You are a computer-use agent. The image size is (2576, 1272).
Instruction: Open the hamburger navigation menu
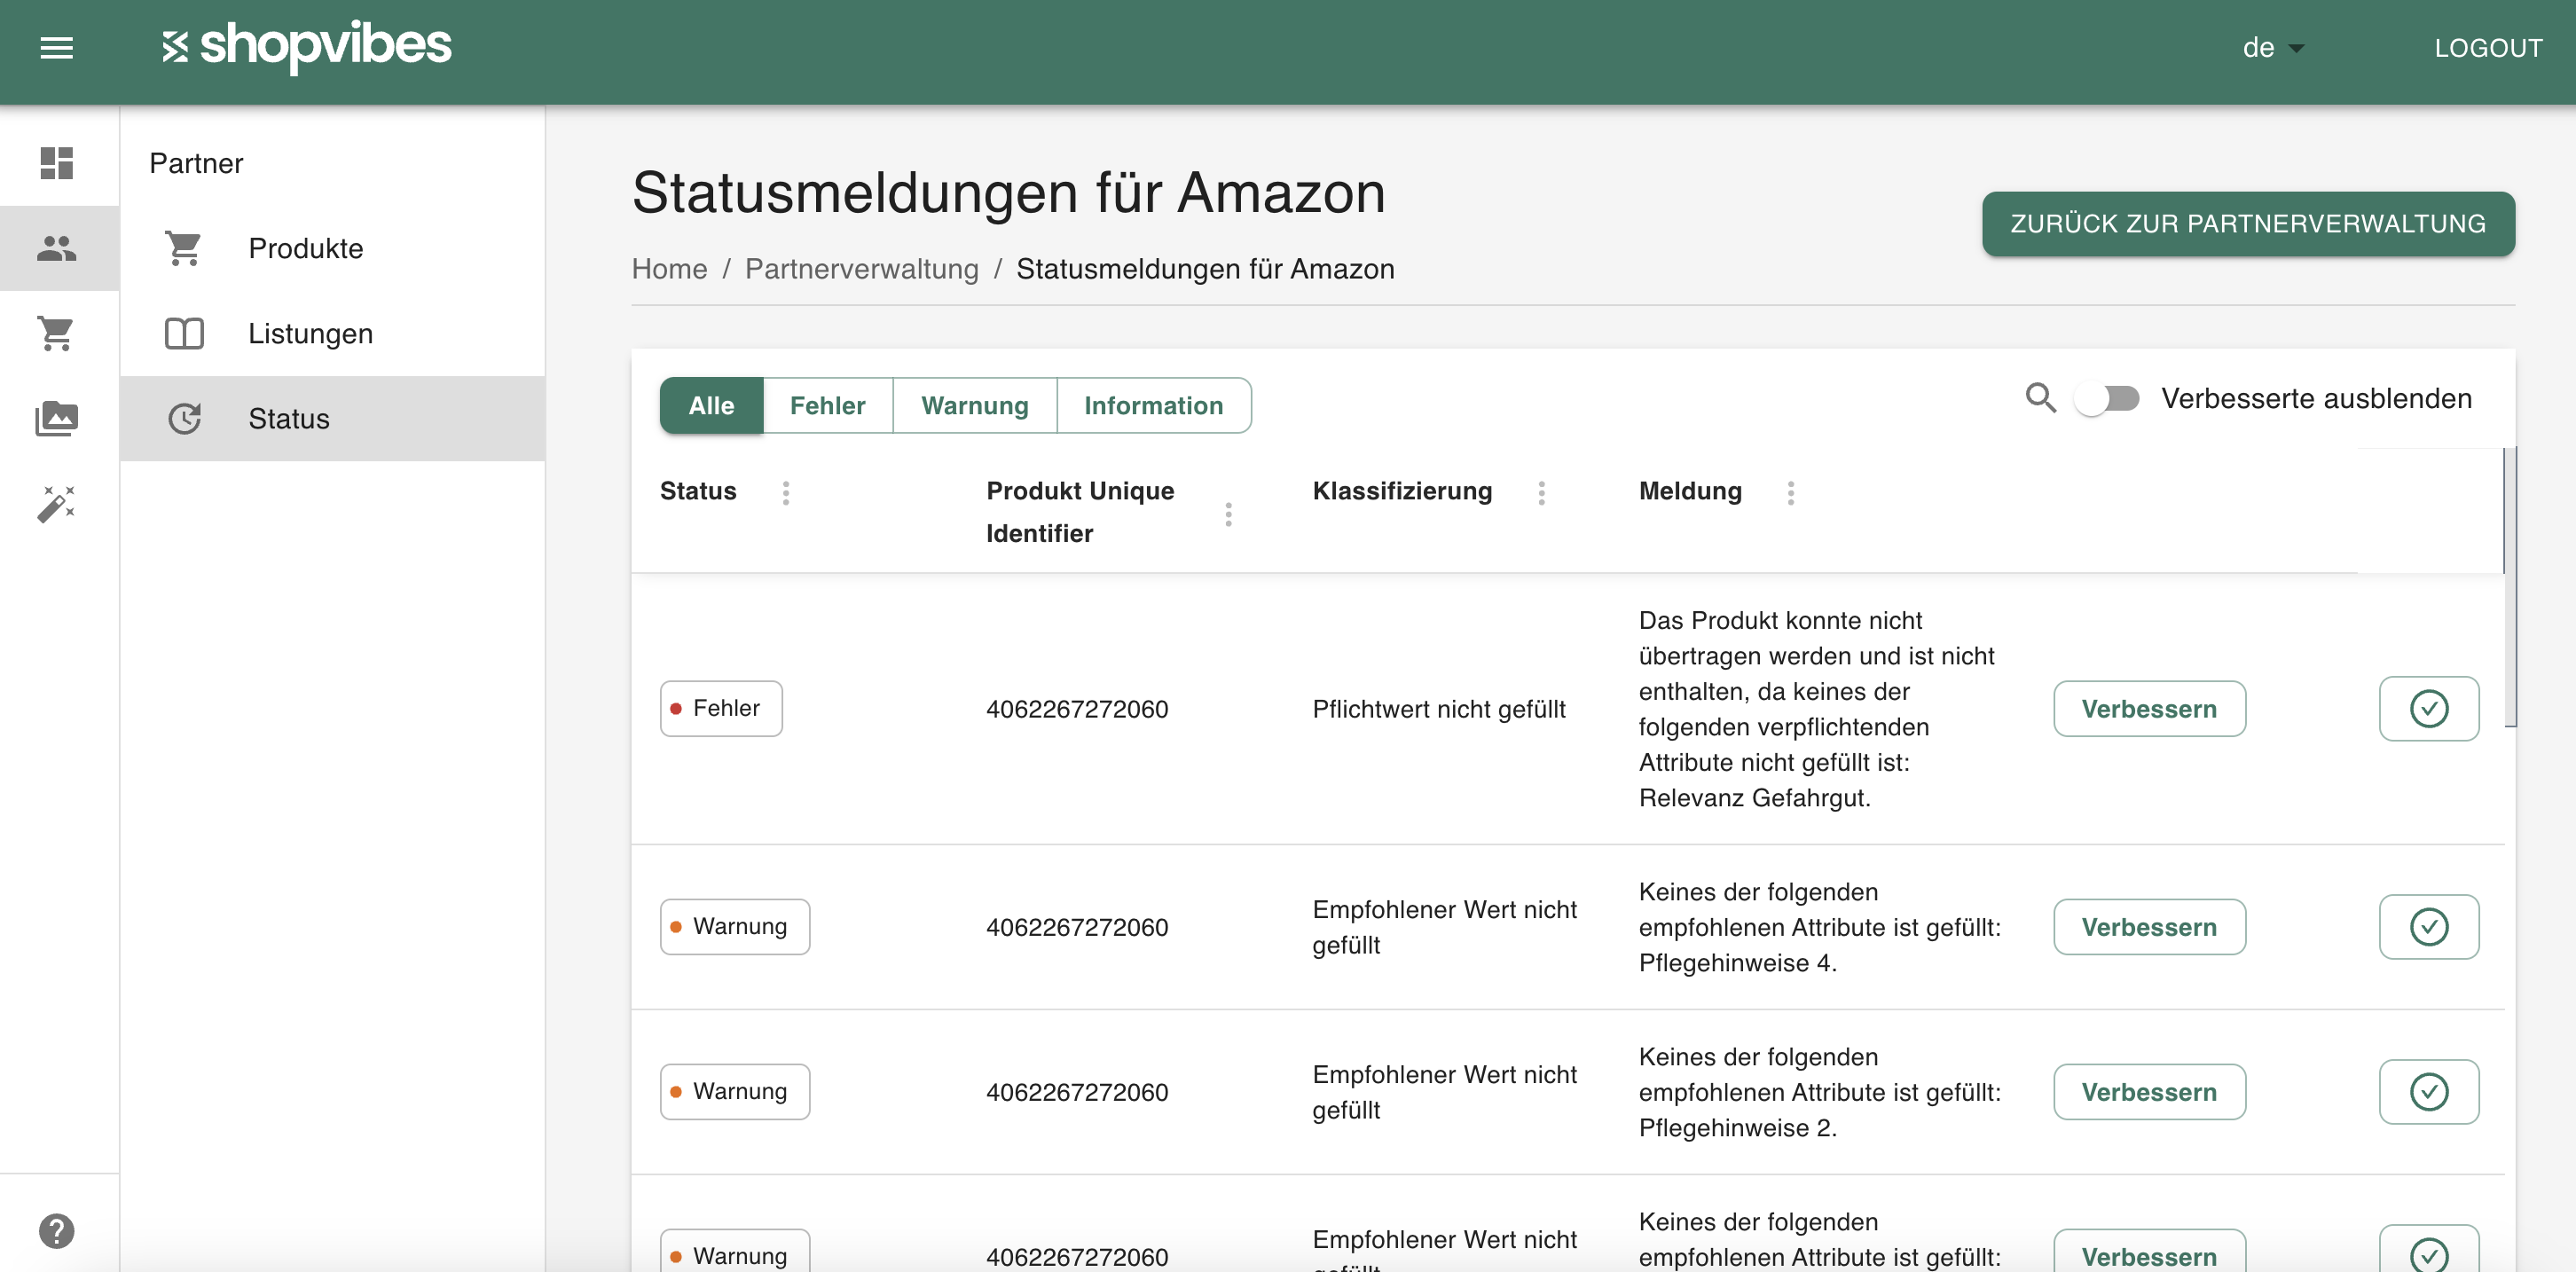tap(57, 48)
